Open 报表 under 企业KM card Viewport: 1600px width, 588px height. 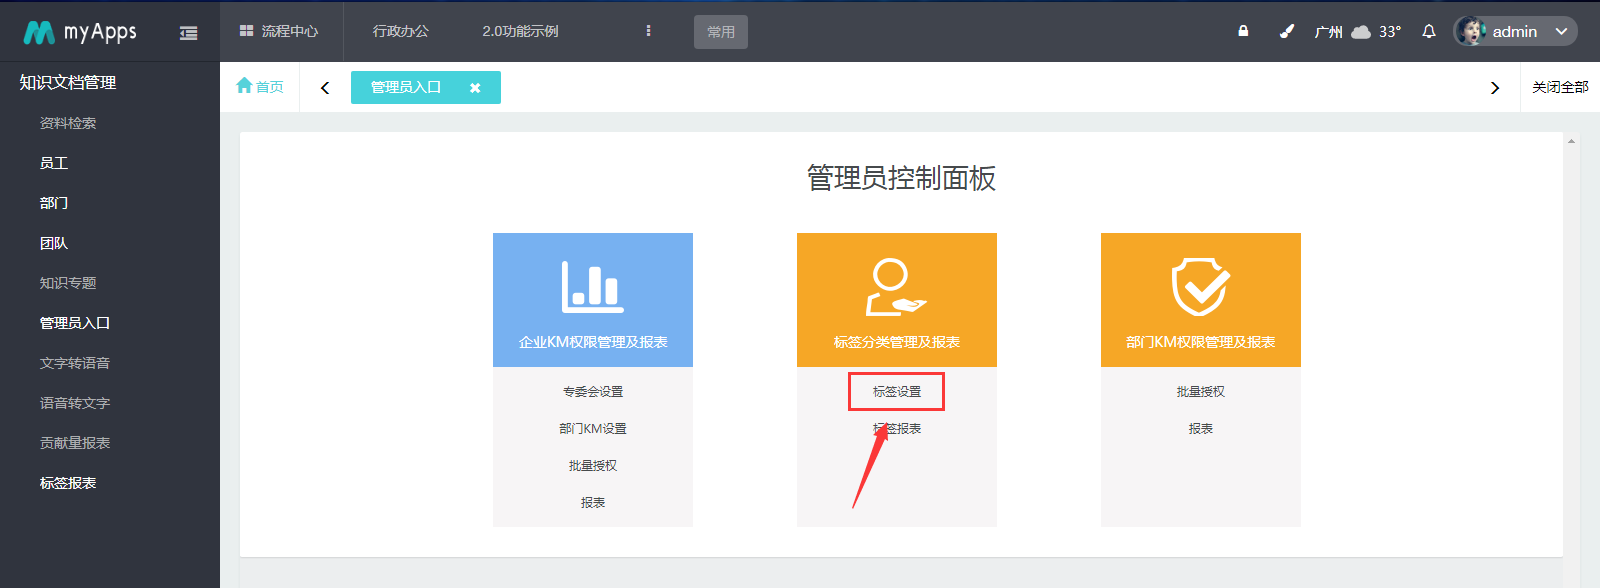pyautogui.click(x=593, y=503)
